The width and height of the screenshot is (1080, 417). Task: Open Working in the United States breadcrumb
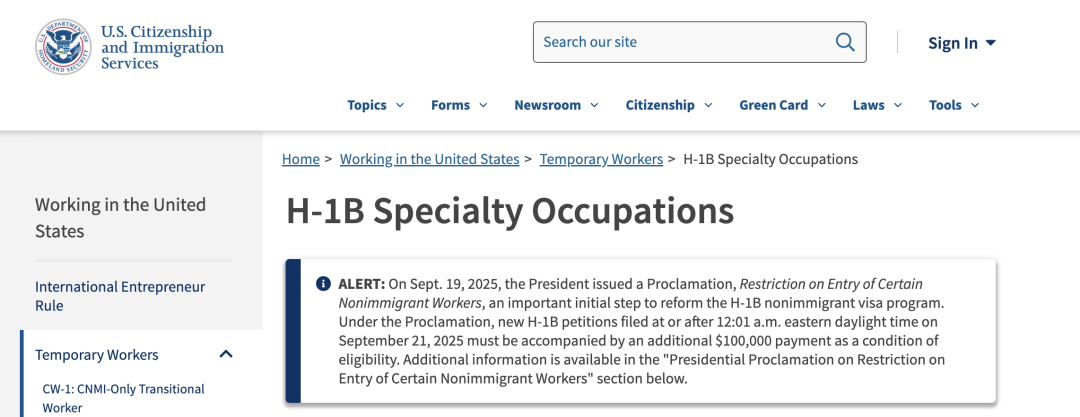(x=429, y=159)
